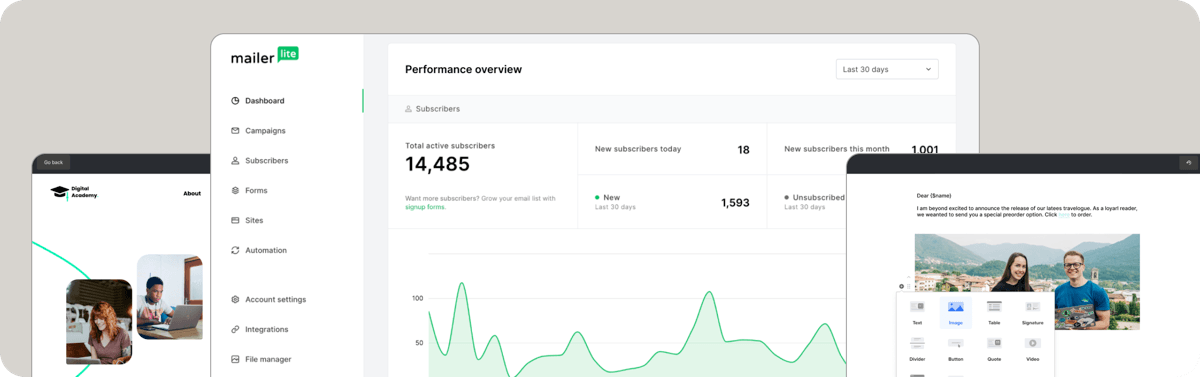Open block settings gear beside the block picker
Viewport: 1200px width, 377px height.
point(901,287)
